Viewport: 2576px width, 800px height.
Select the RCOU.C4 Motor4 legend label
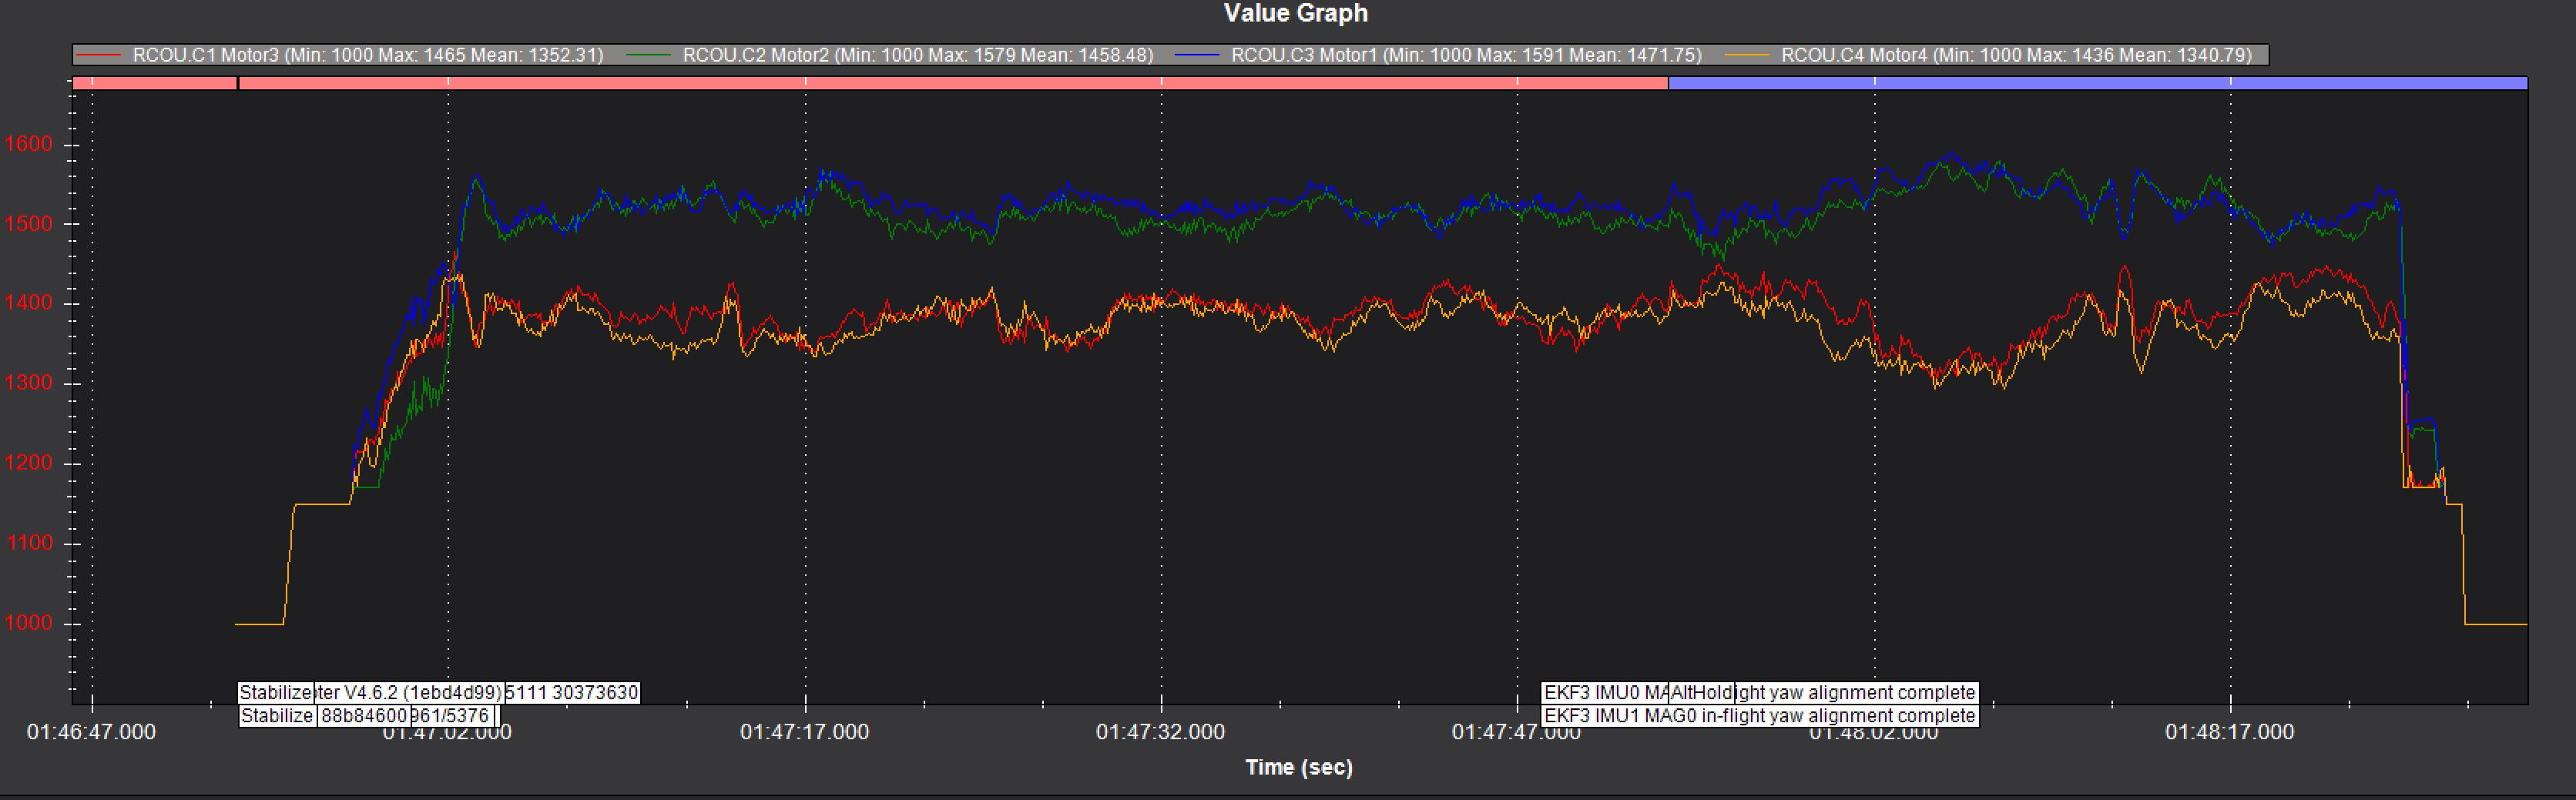tap(2016, 55)
